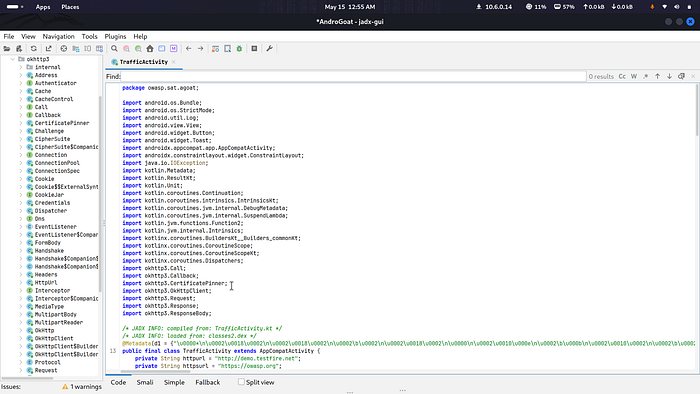
Task: Click into the Find input field
Action: 353,76
